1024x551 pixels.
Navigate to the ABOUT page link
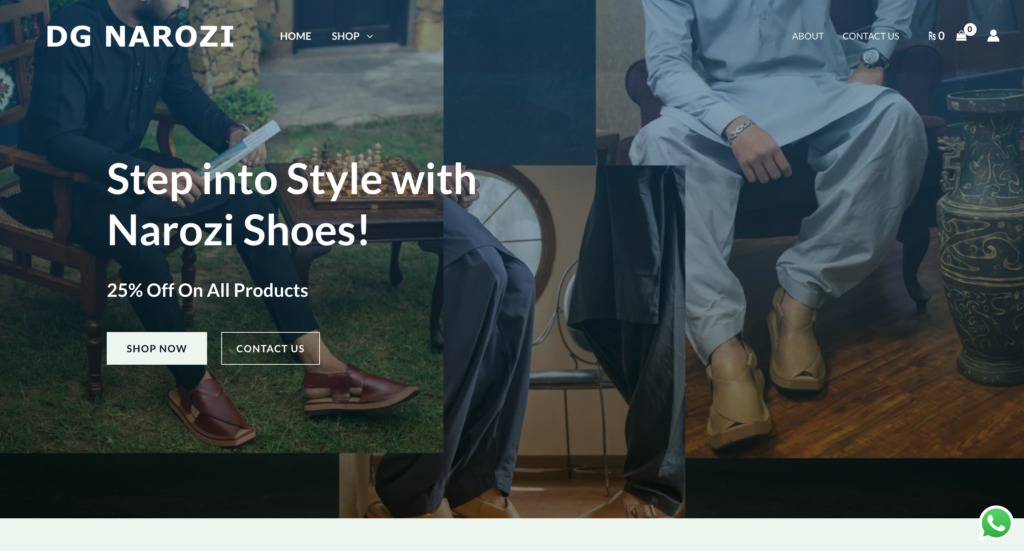pyautogui.click(x=807, y=36)
